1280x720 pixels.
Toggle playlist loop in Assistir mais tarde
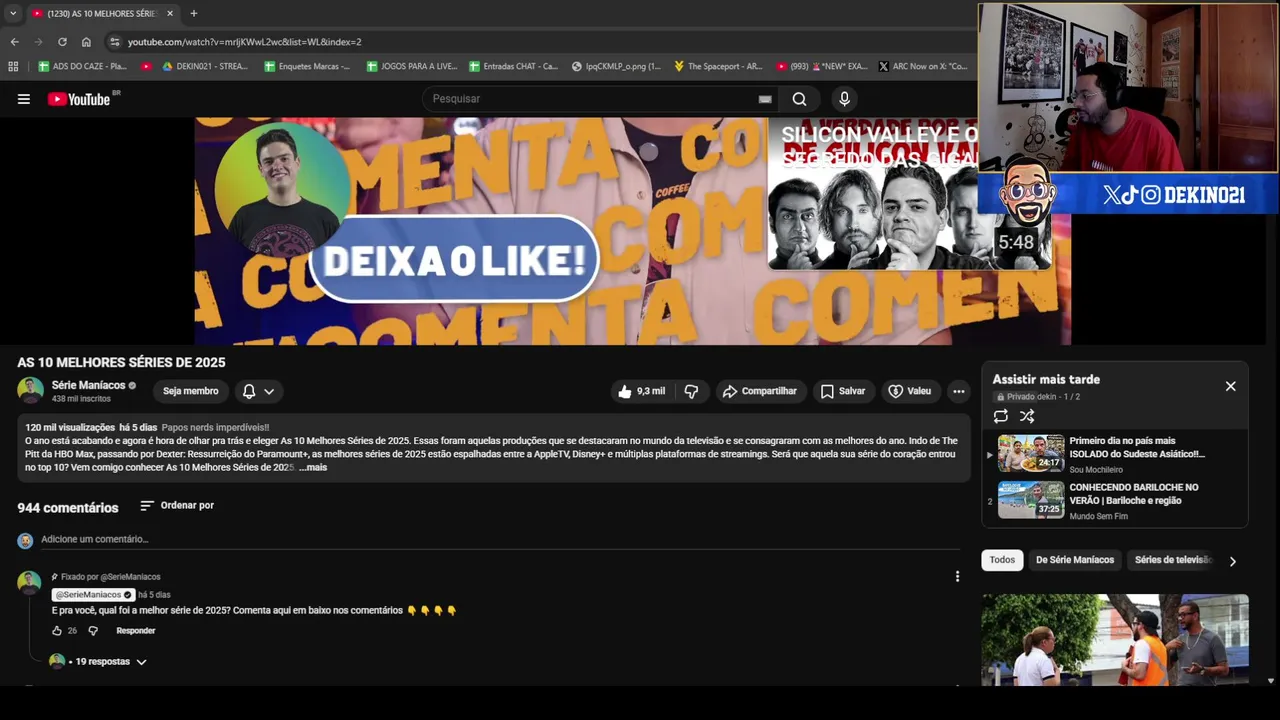pyautogui.click(x=1000, y=416)
